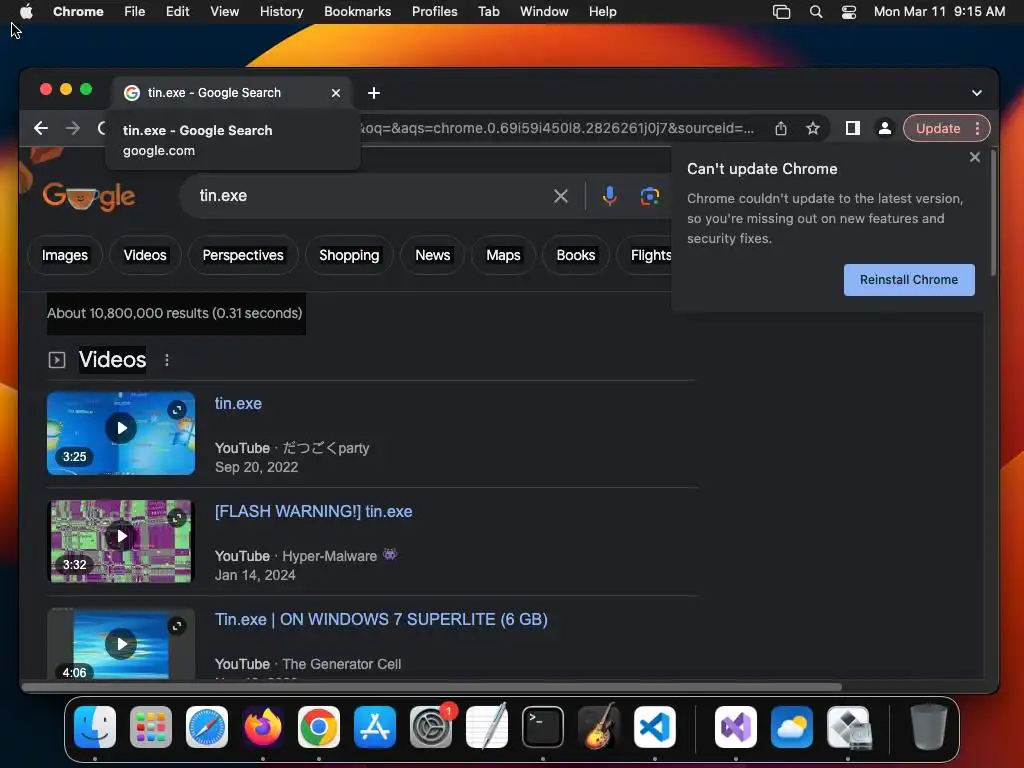Bookmark this page with the star icon

812,128
